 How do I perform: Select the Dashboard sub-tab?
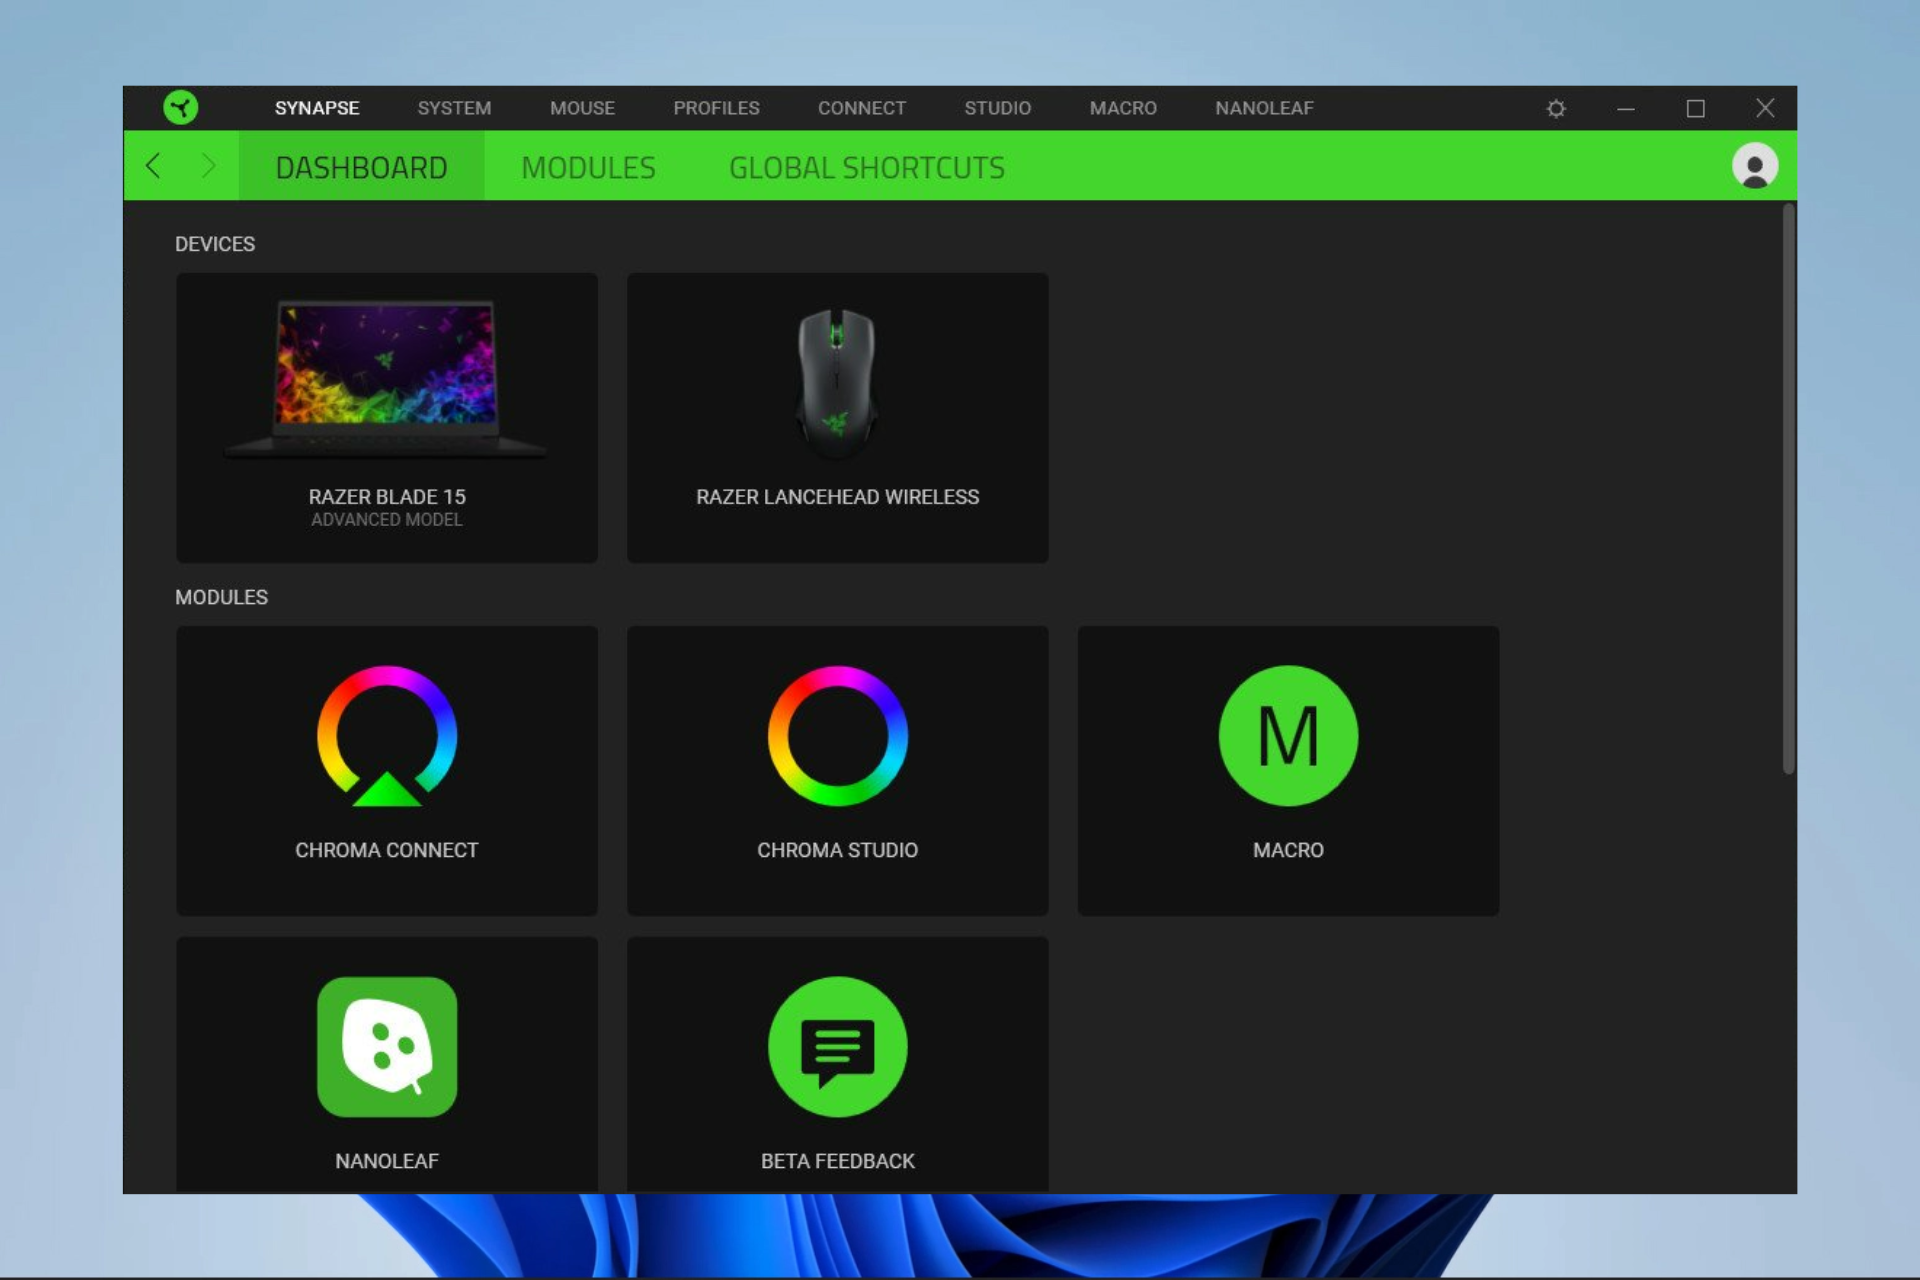click(x=361, y=167)
